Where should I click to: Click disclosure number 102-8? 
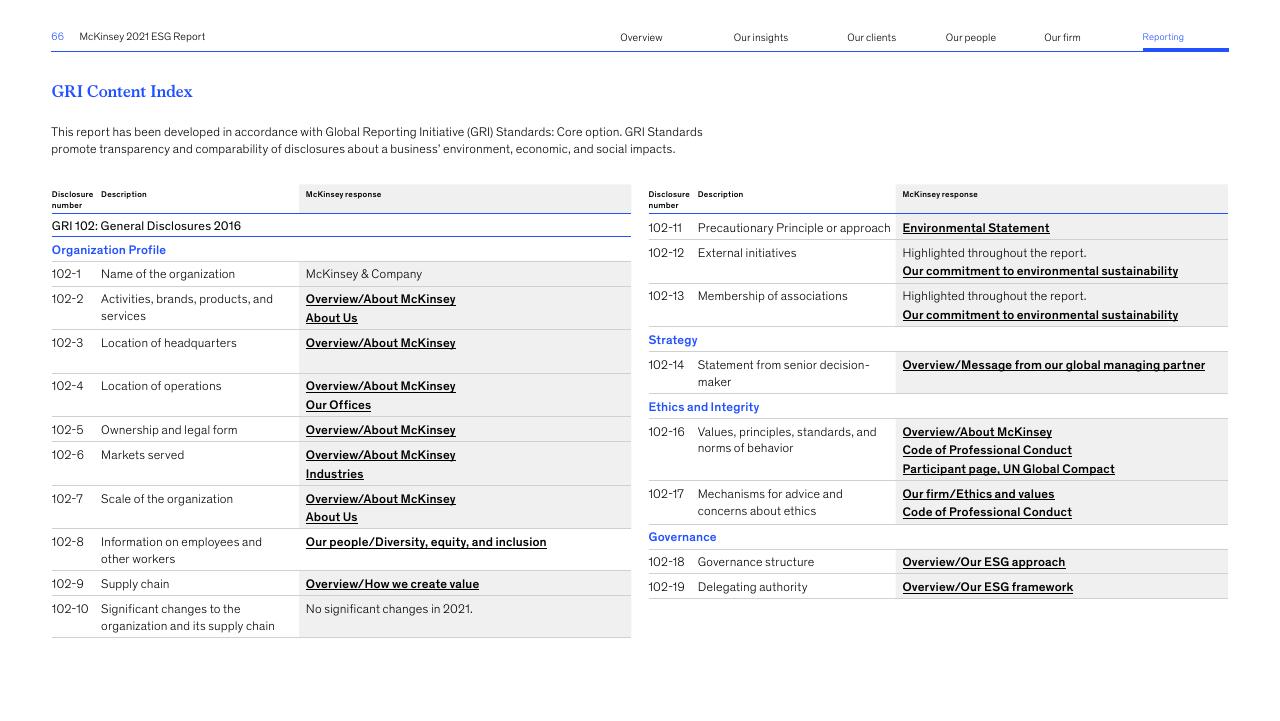click(68, 542)
